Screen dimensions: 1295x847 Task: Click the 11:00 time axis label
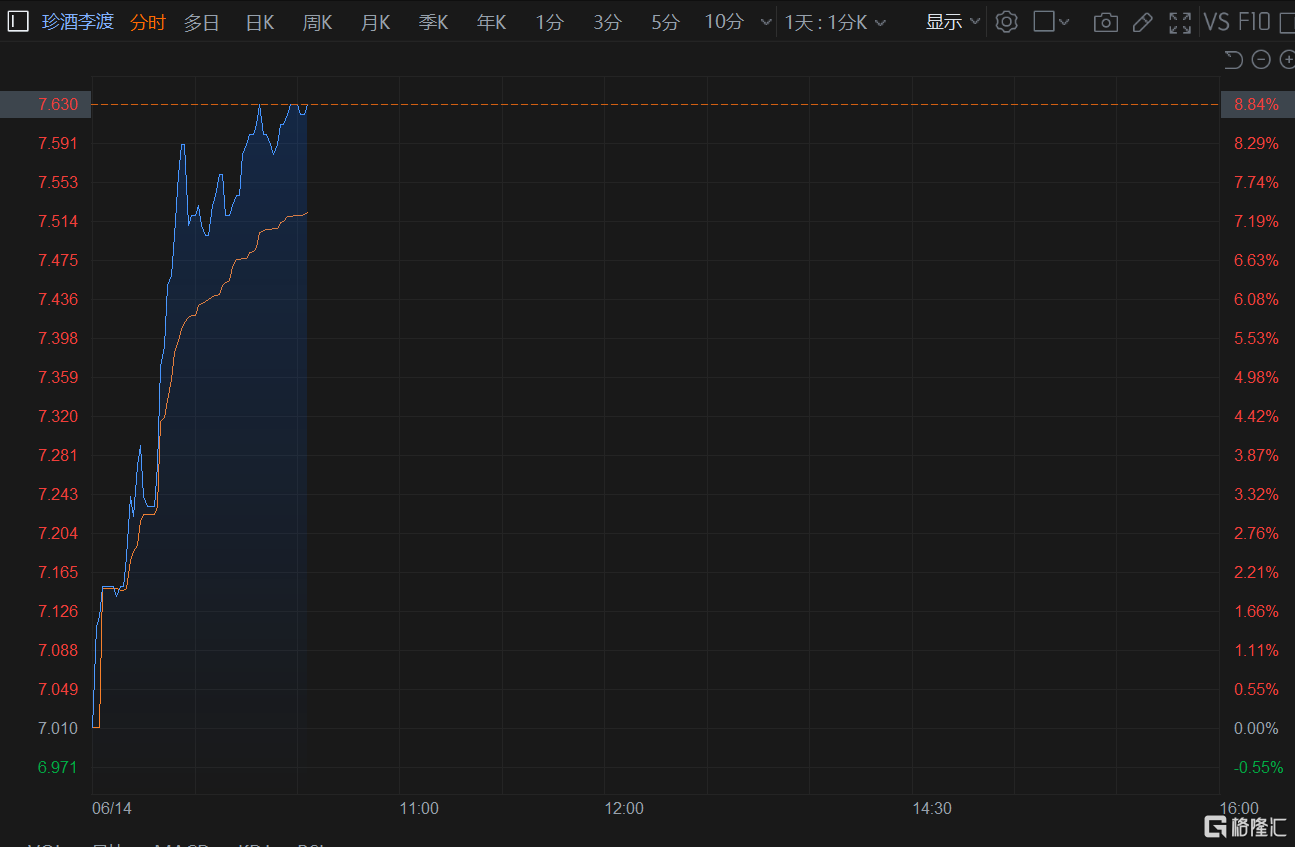(x=419, y=808)
